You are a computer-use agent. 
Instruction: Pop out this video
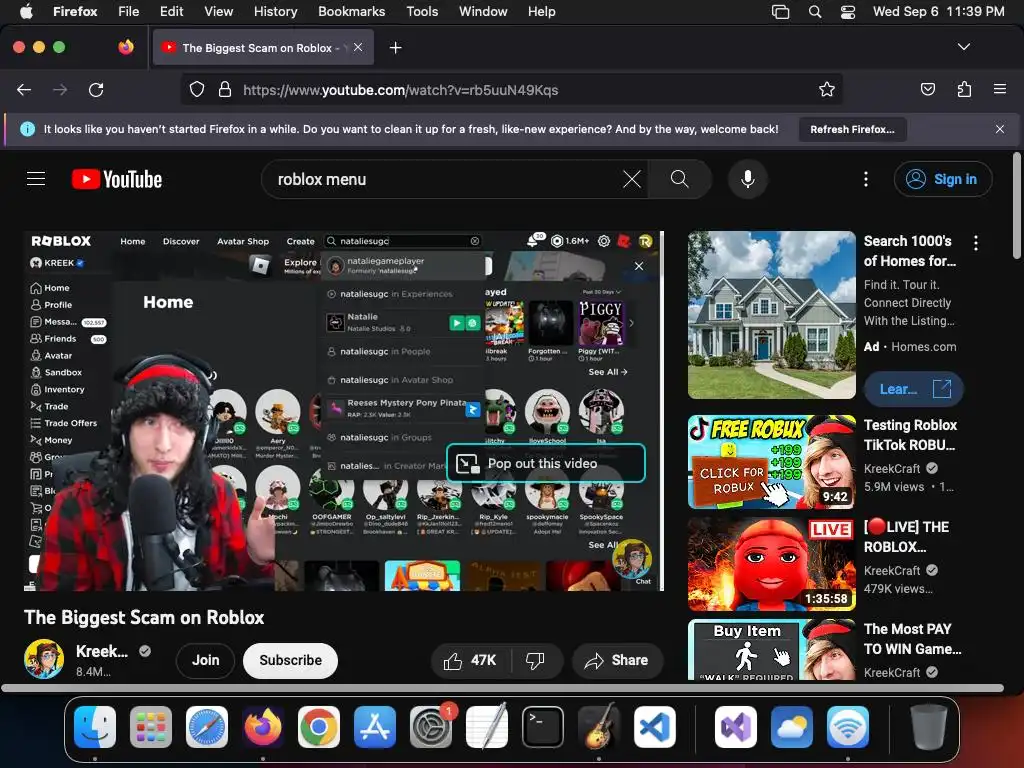pos(546,463)
